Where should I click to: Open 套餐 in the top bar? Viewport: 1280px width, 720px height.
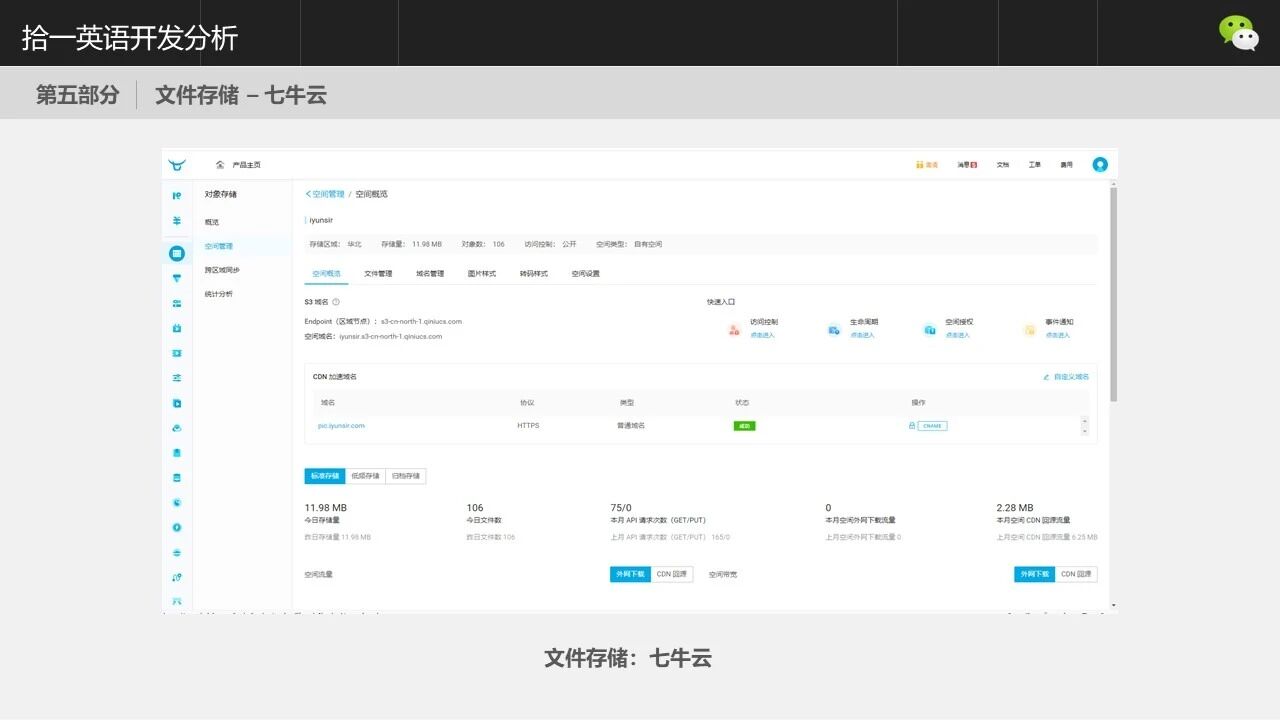932,165
